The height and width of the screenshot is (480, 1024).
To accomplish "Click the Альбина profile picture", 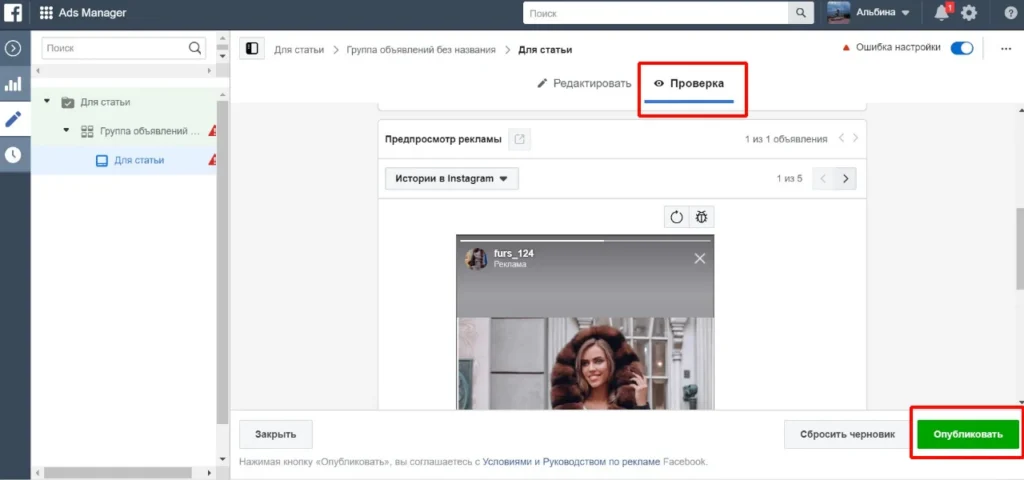I will 839,12.
